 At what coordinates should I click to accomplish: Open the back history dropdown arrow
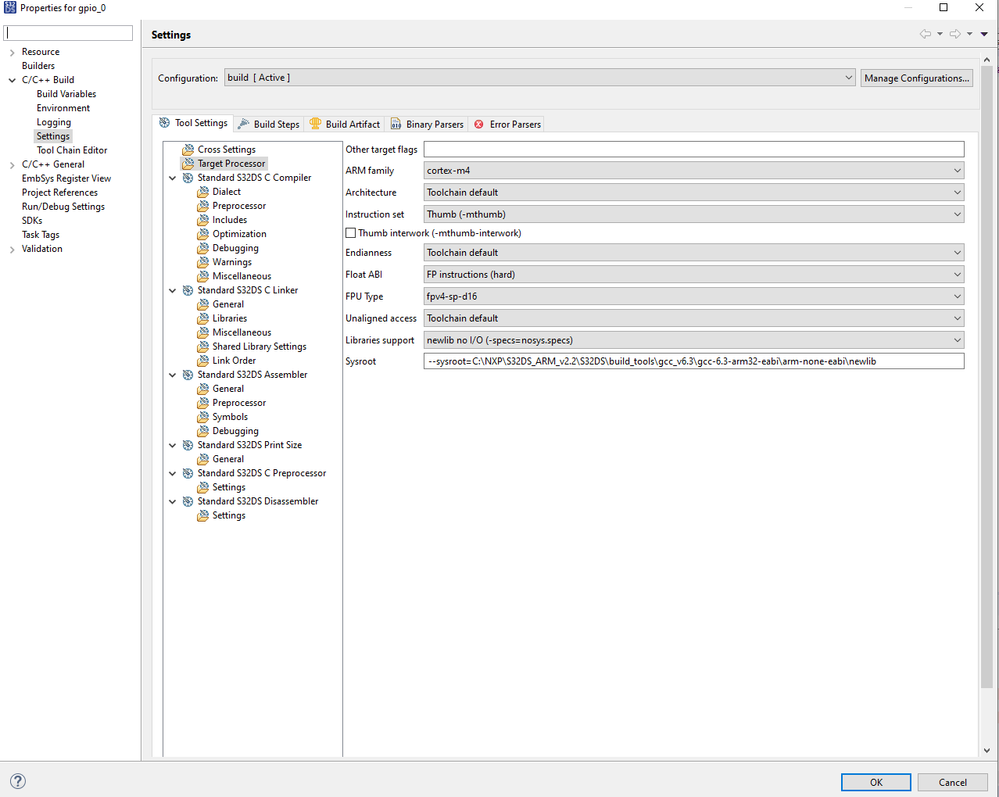940,34
